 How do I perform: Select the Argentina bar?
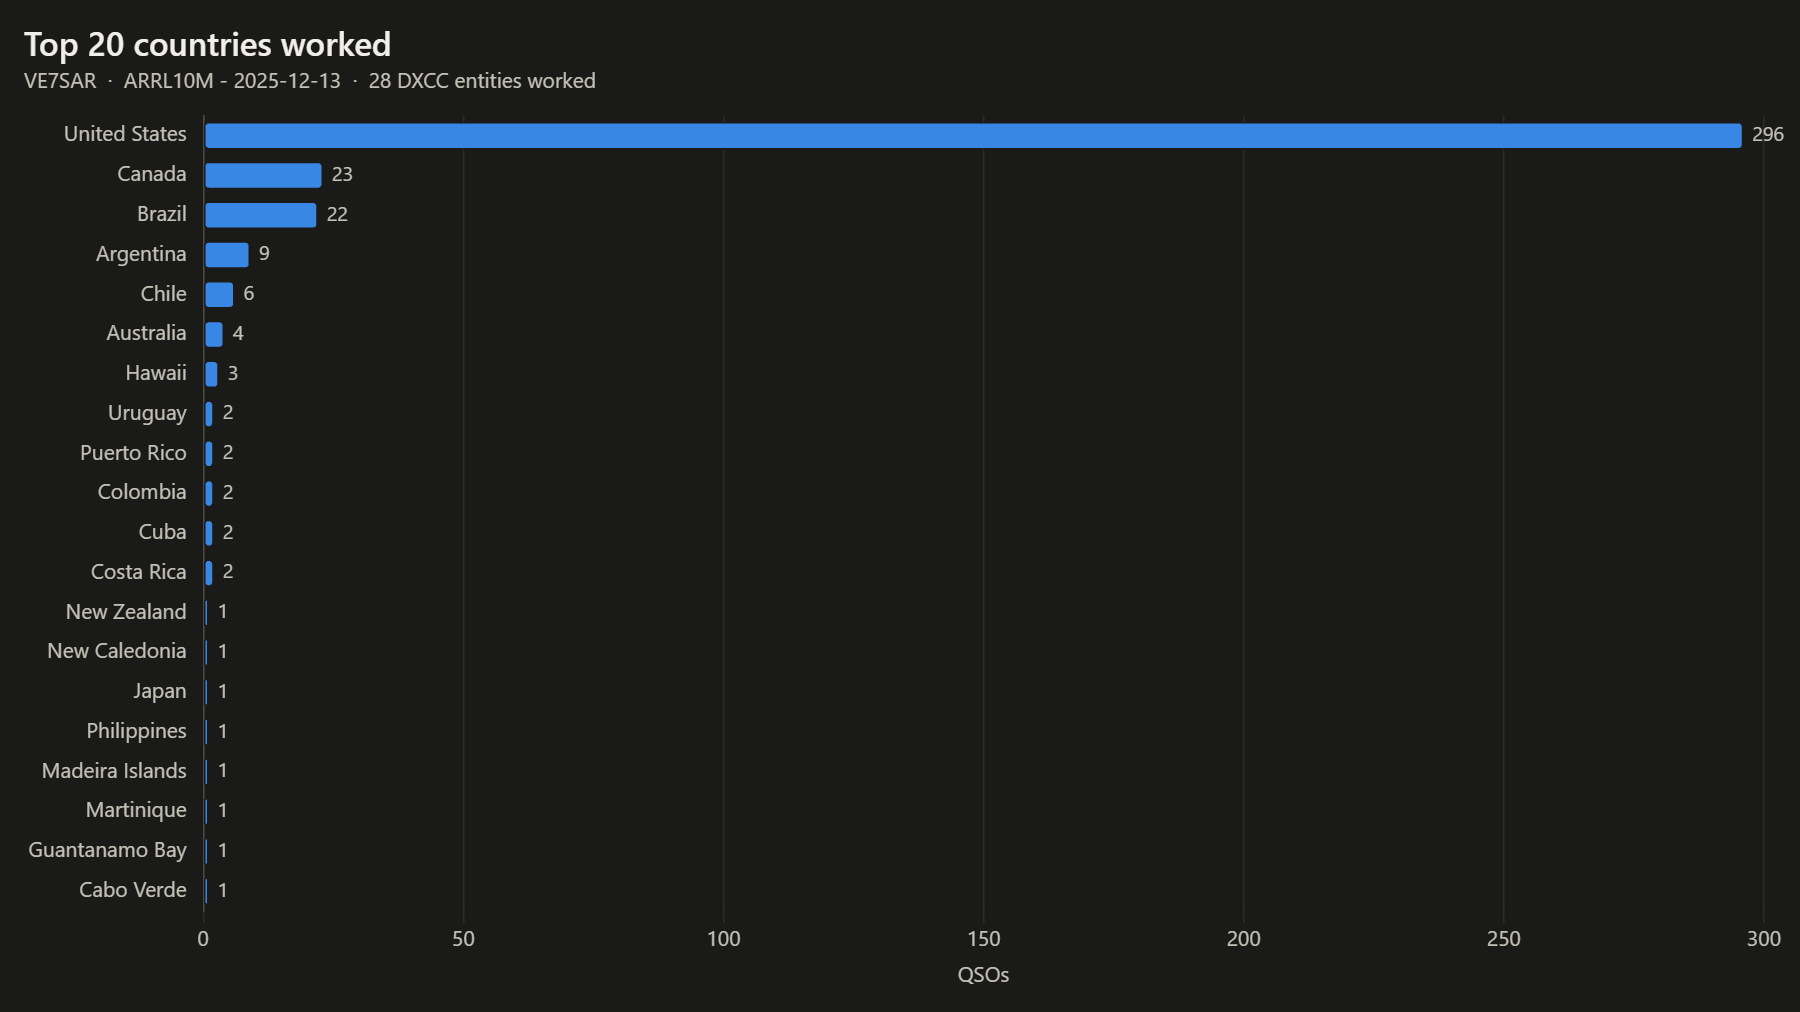[227, 254]
